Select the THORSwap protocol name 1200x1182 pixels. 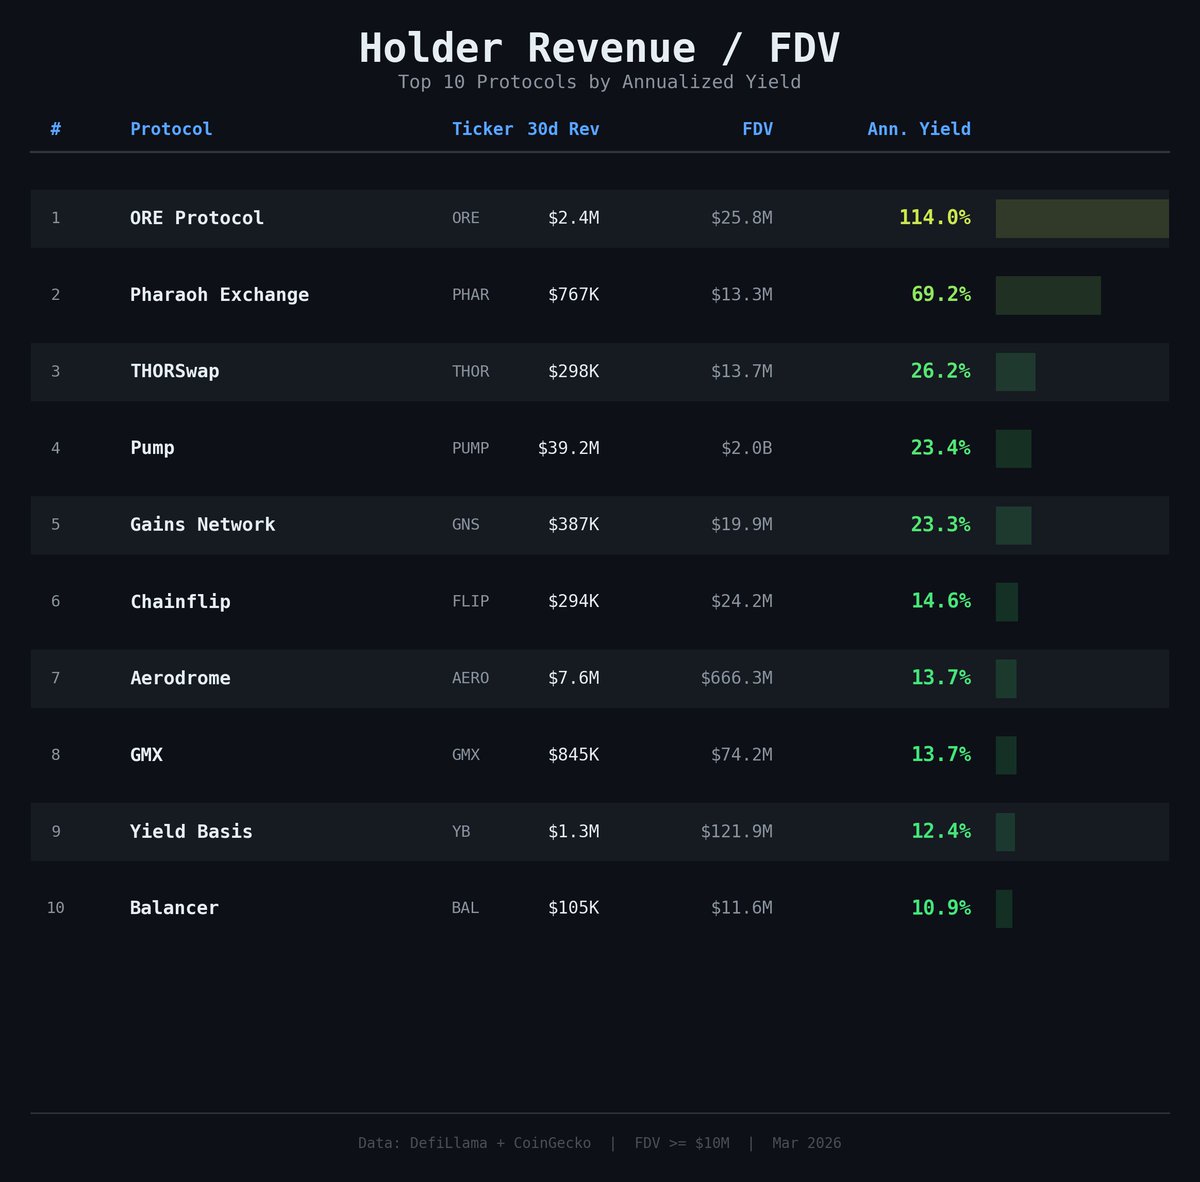click(x=174, y=371)
